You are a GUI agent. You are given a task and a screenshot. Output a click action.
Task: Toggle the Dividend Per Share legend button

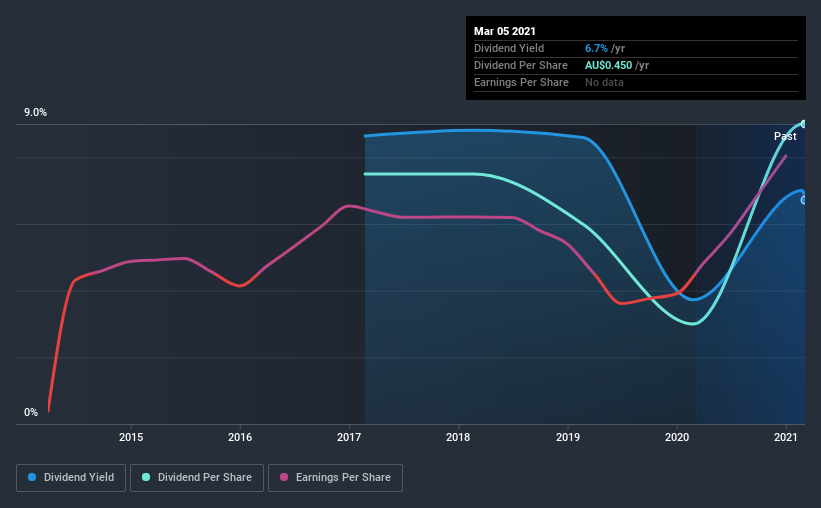pyautogui.click(x=197, y=478)
